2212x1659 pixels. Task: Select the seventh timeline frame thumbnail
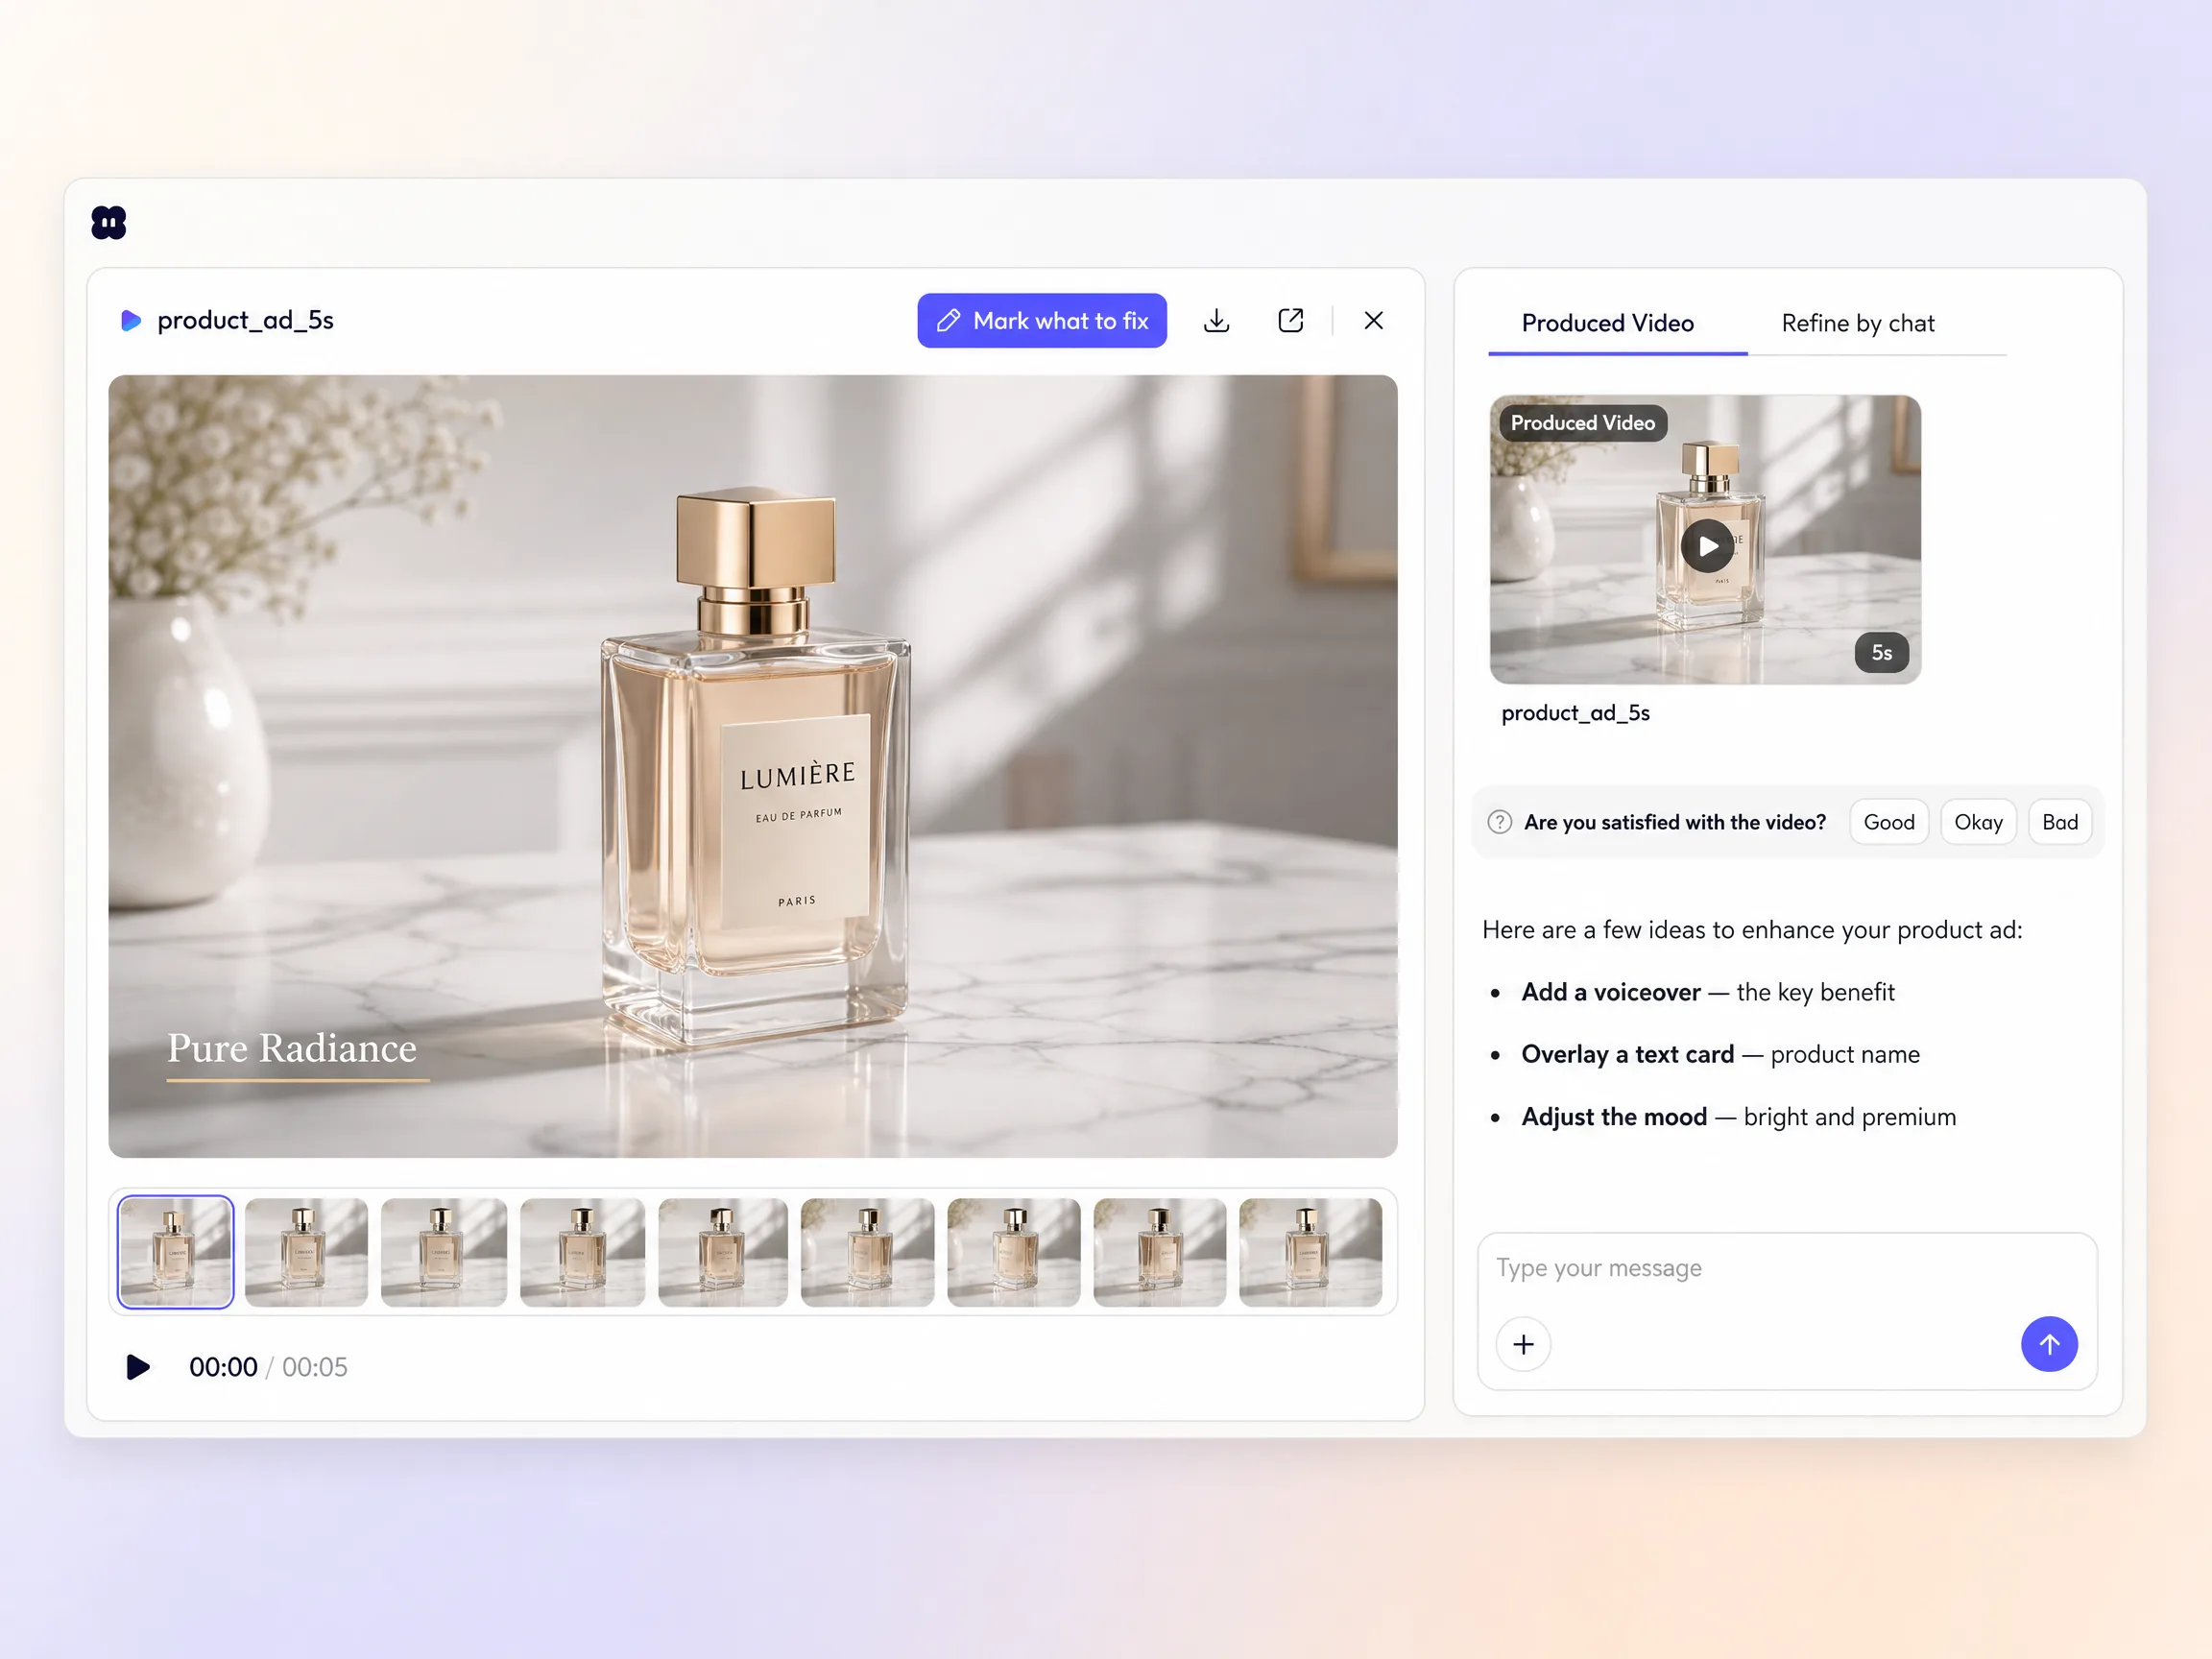tap(1014, 1252)
